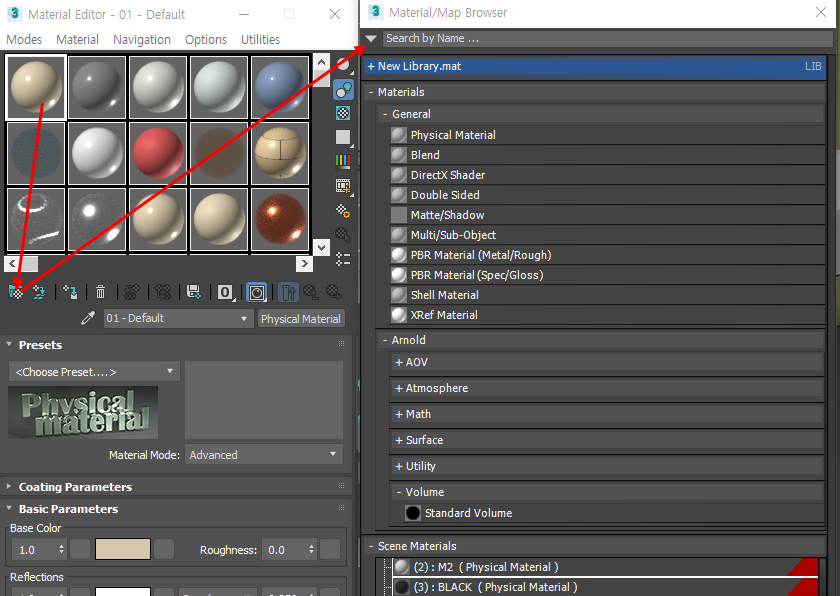The width and height of the screenshot is (840, 596).
Task: Open the Material Mode Advanced dropdown
Action: pyautogui.click(x=264, y=455)
